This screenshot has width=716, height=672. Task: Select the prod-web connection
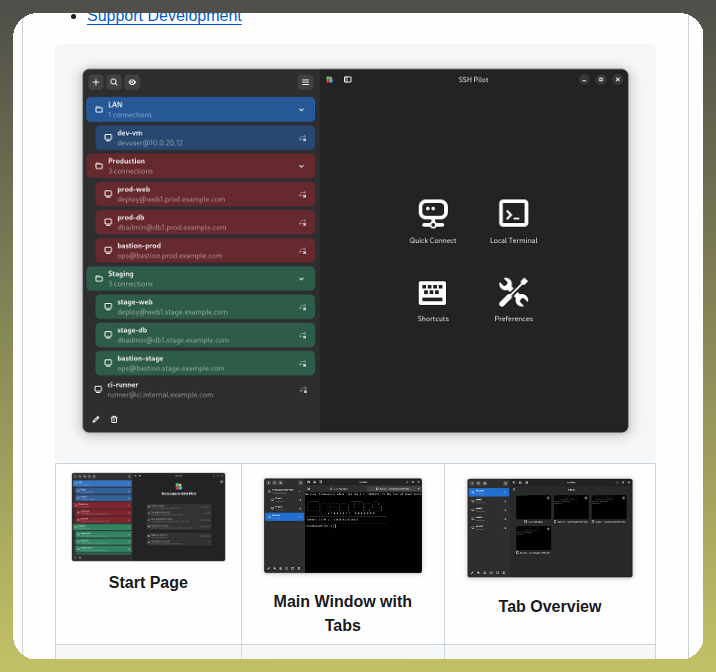coord(205,194)
